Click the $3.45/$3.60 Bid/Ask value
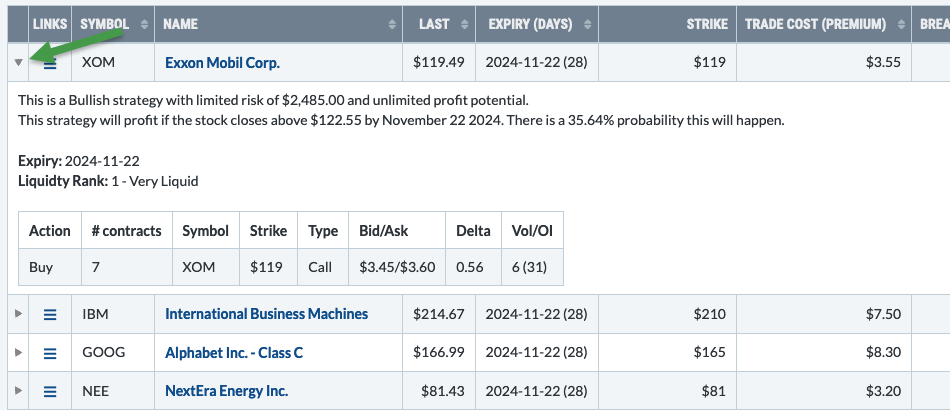Image resolution: width=950 pixels, height=410 pixels. tap(397, 267)
